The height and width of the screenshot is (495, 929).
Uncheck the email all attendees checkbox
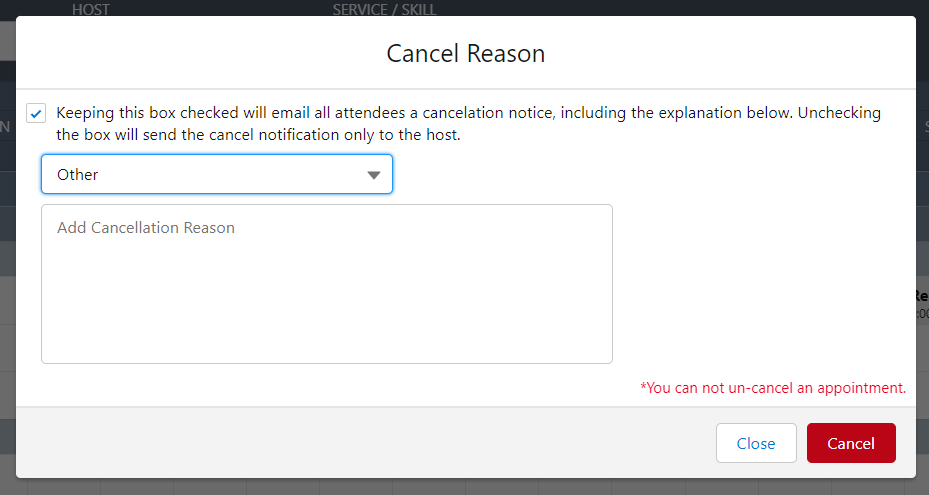point(36,114)
